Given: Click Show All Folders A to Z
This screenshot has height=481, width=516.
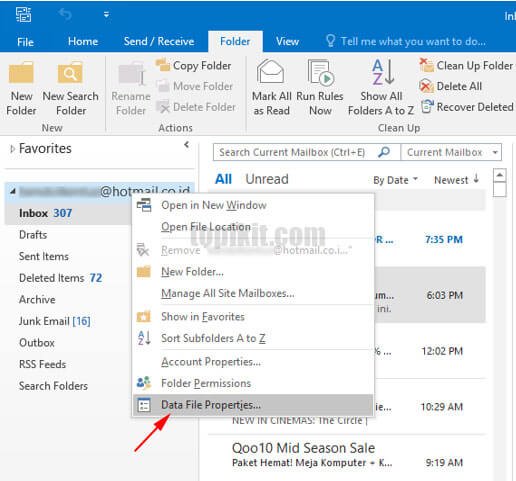Looking at the screenshot, I should pos(381,88).
